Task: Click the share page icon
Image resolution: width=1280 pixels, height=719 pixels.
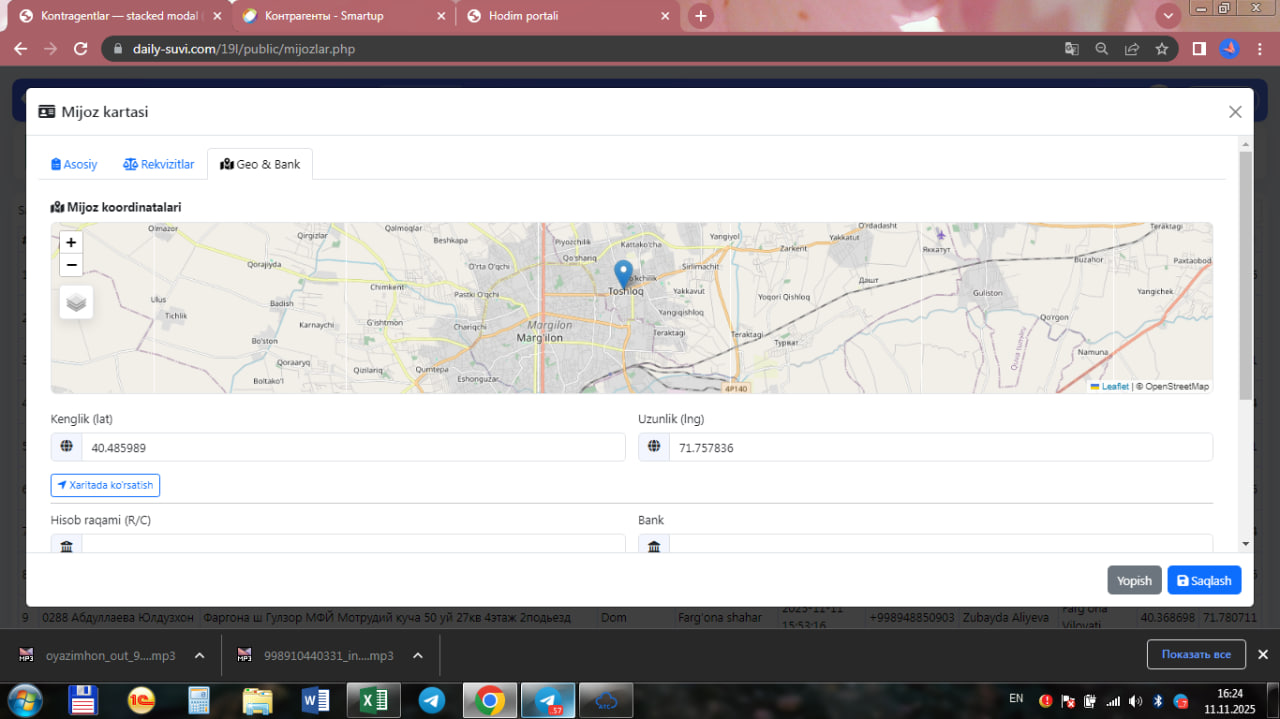Action: (x=1132, y=49)
